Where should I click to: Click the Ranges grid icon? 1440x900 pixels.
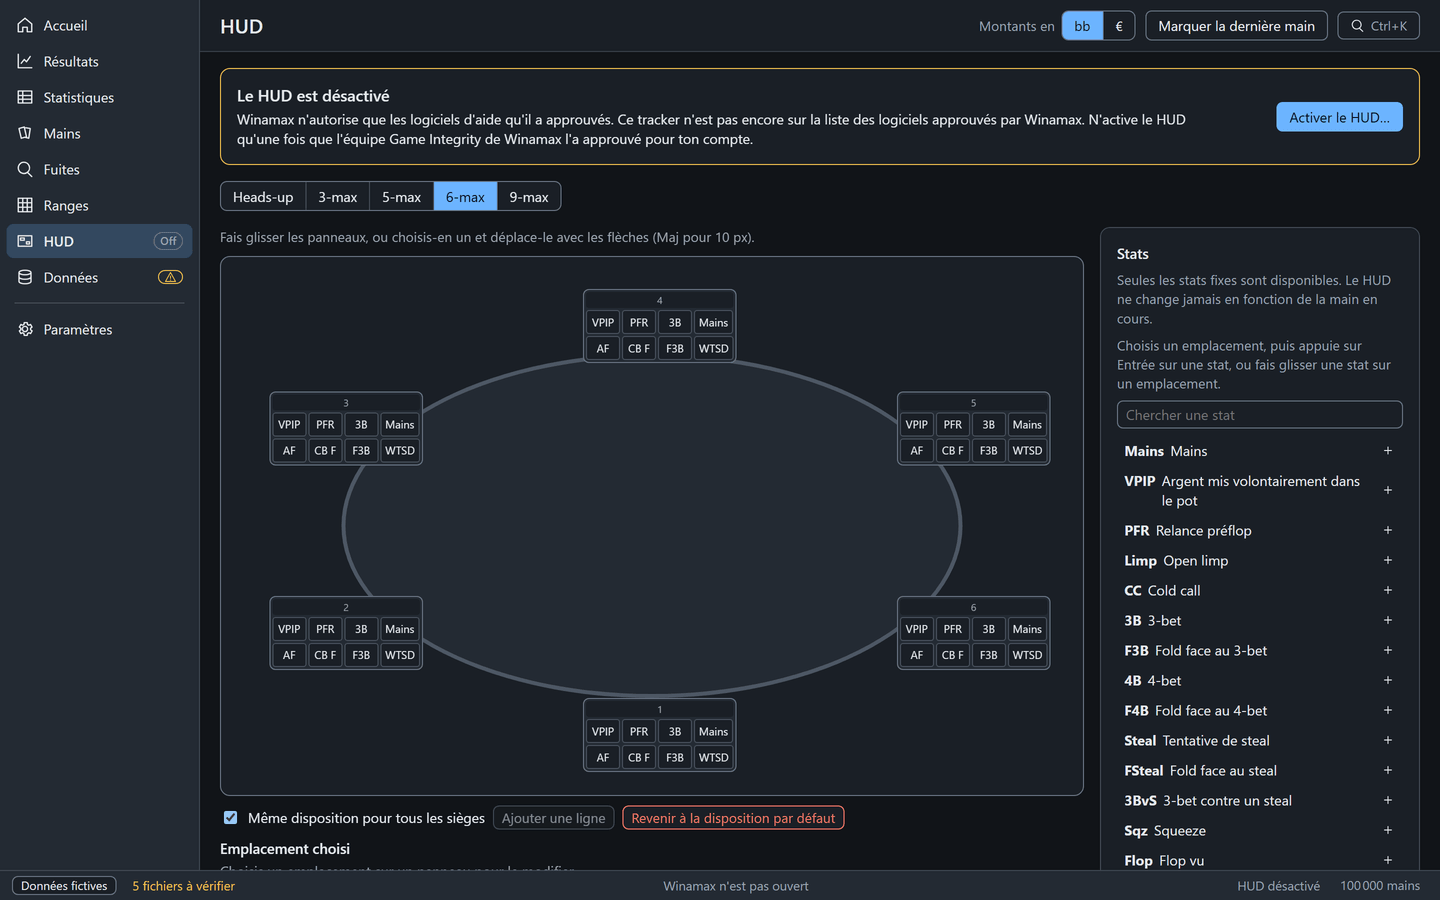(25, 205)
